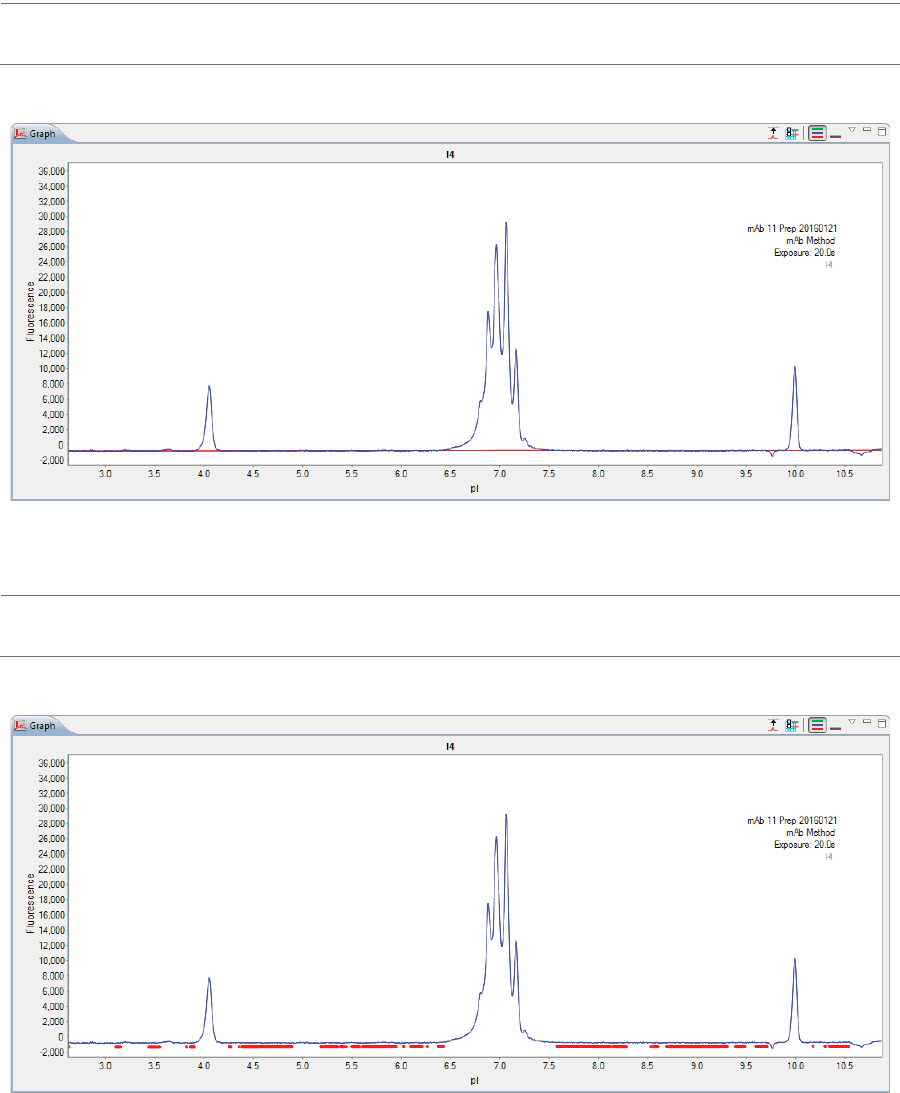
Task: Toggle stacked traces view in upper Graph panel
Action: 817,133
